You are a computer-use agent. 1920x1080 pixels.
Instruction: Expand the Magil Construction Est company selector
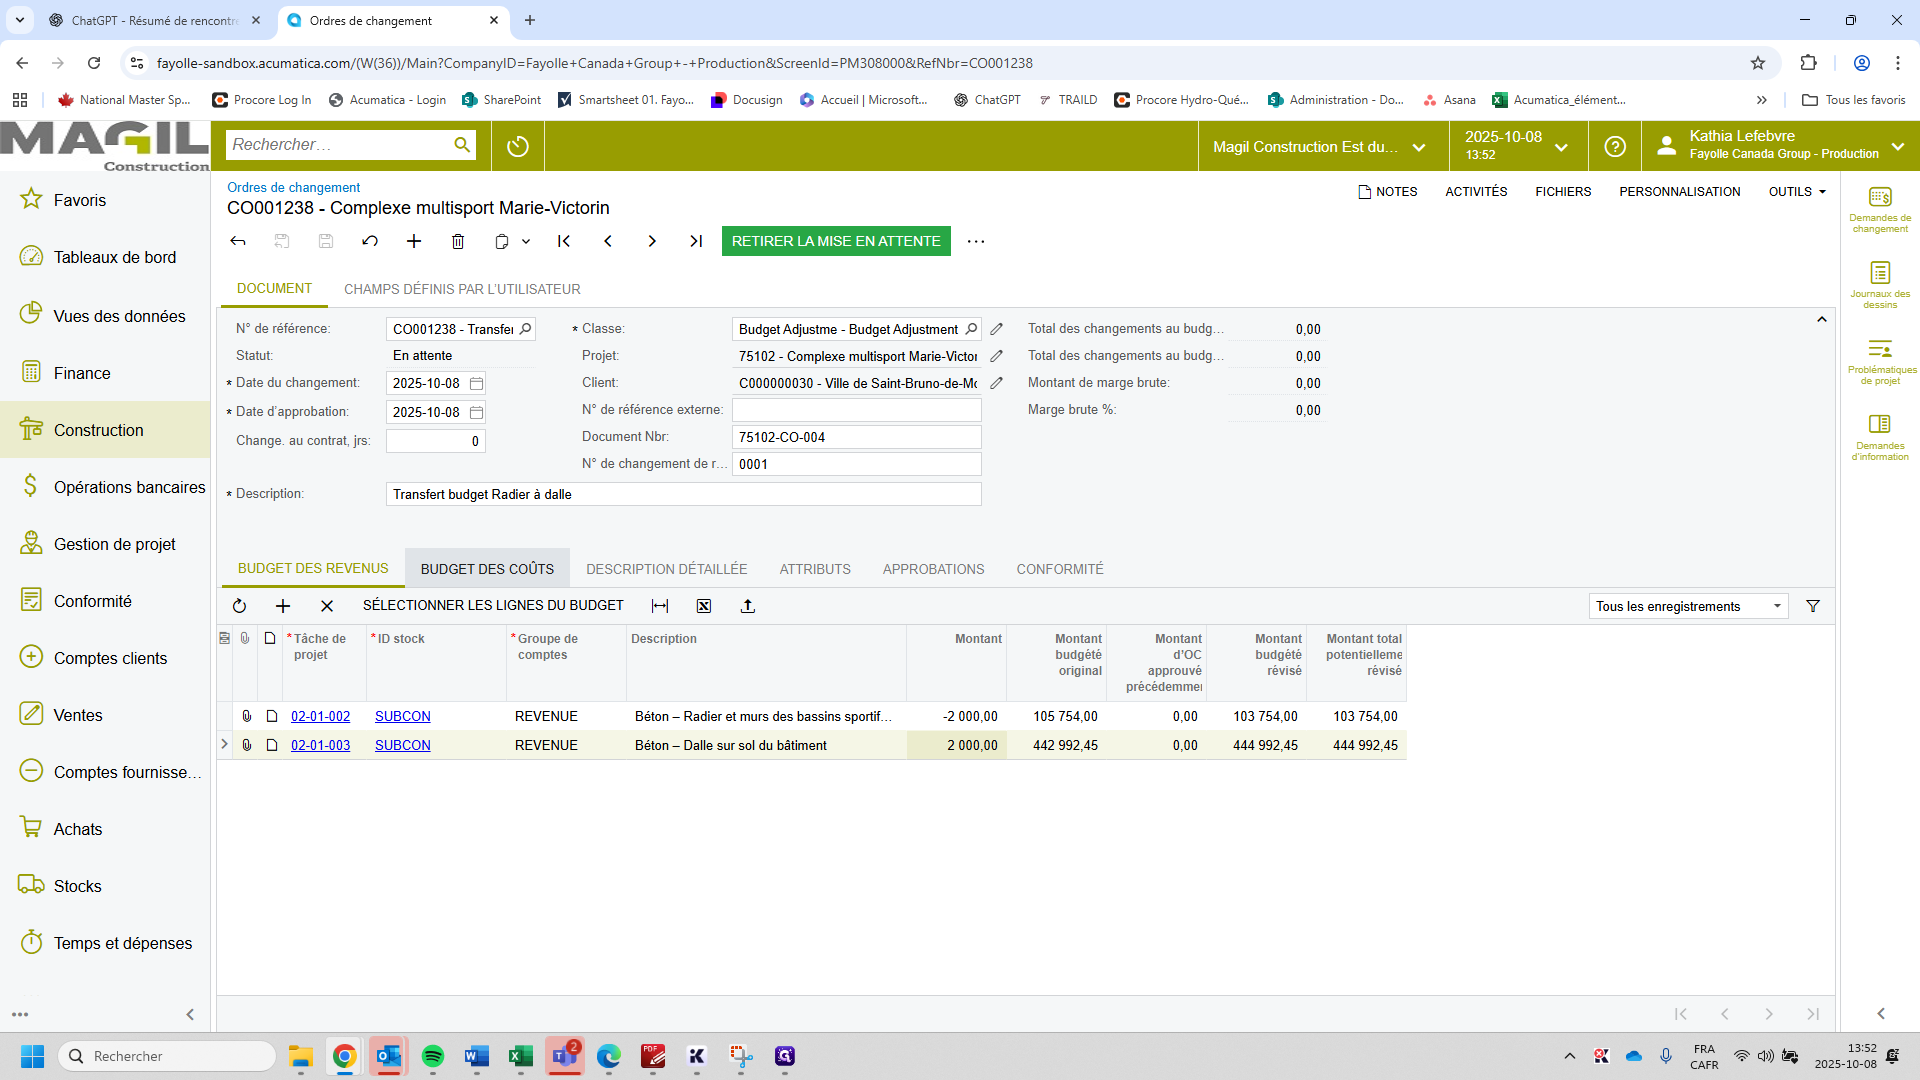[1320, 147]
